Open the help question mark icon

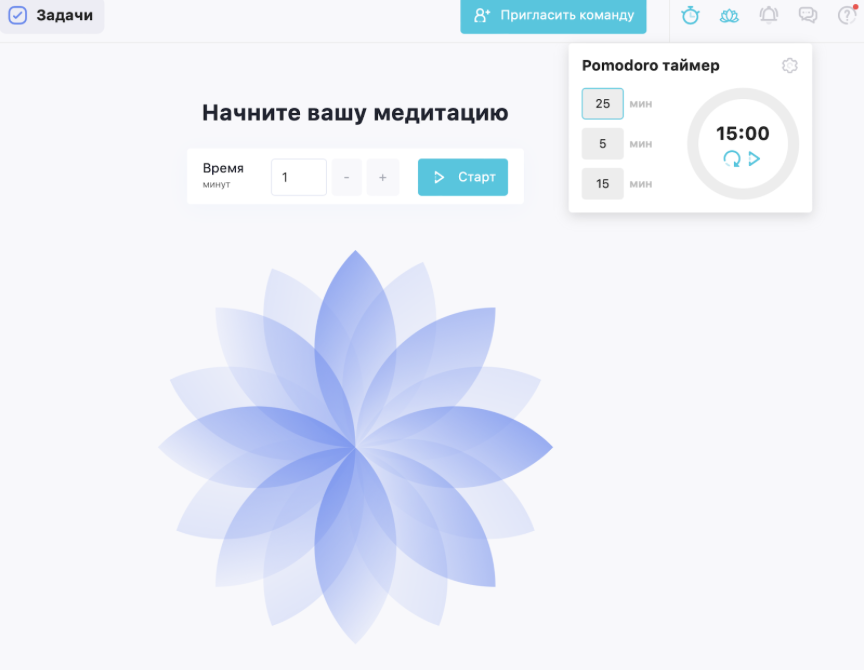coord(846,15)
